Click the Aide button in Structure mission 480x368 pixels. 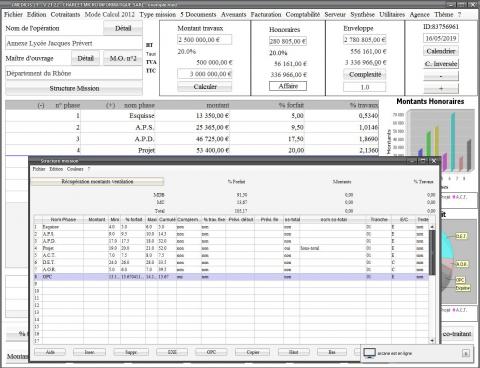(x=50, y=352)
